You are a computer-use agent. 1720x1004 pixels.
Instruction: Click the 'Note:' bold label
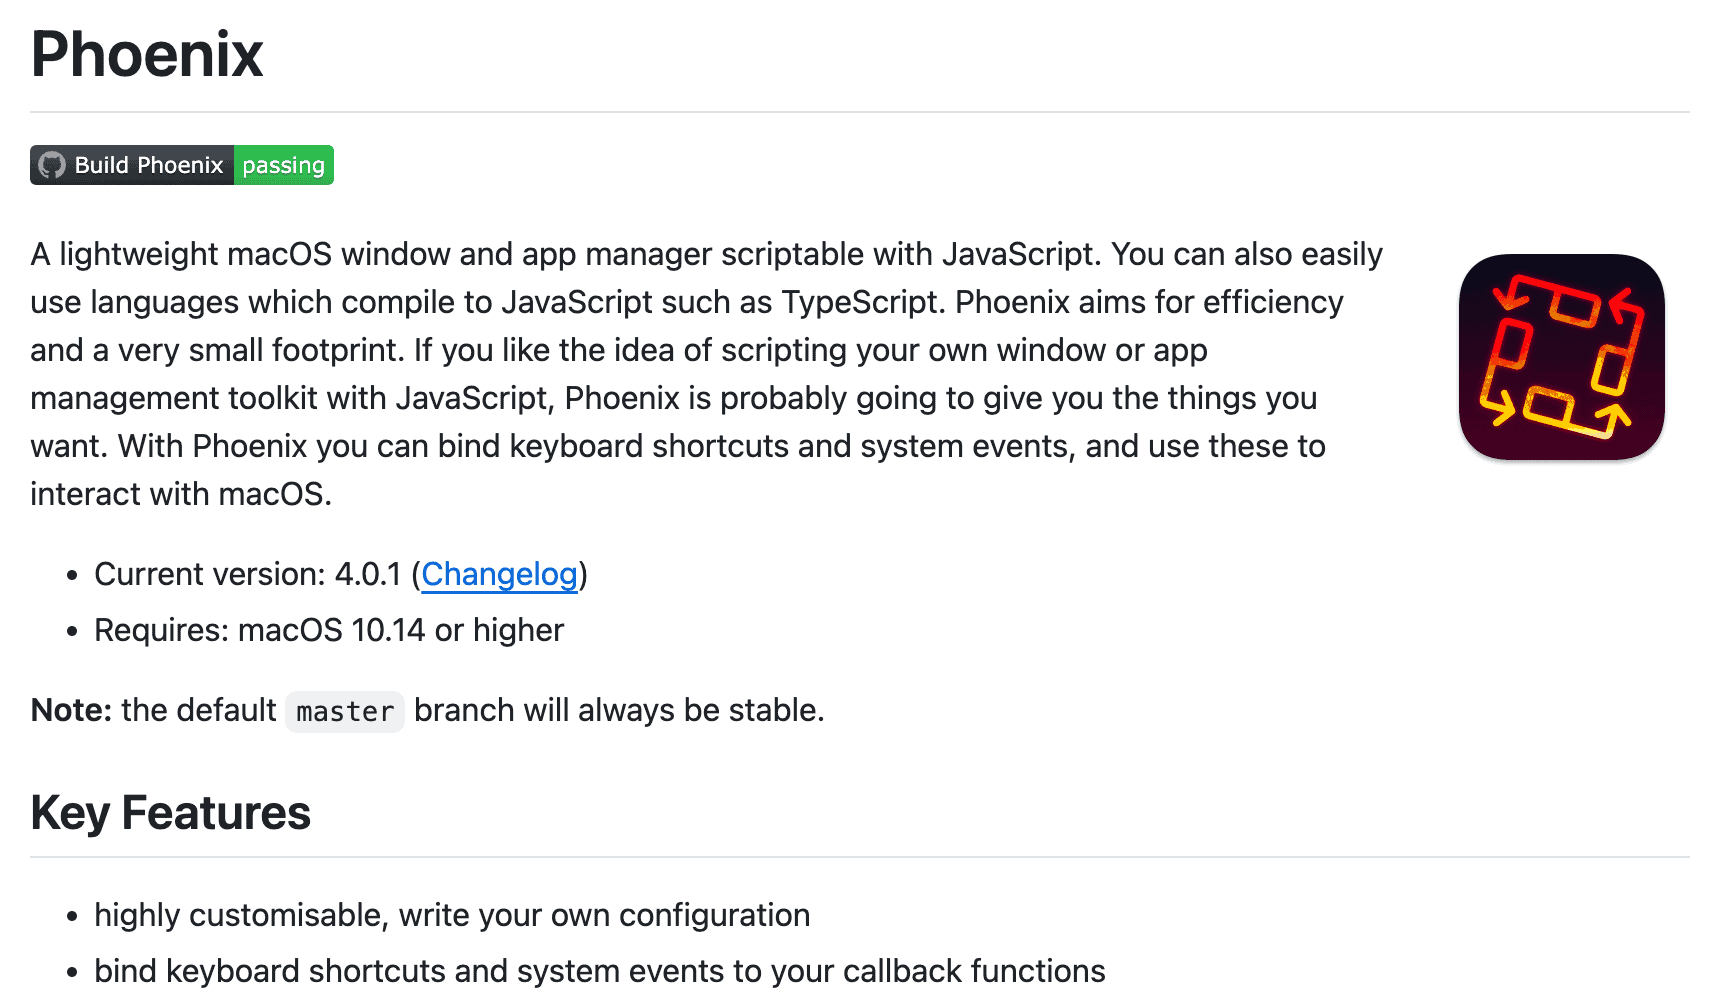click(71, 710)
